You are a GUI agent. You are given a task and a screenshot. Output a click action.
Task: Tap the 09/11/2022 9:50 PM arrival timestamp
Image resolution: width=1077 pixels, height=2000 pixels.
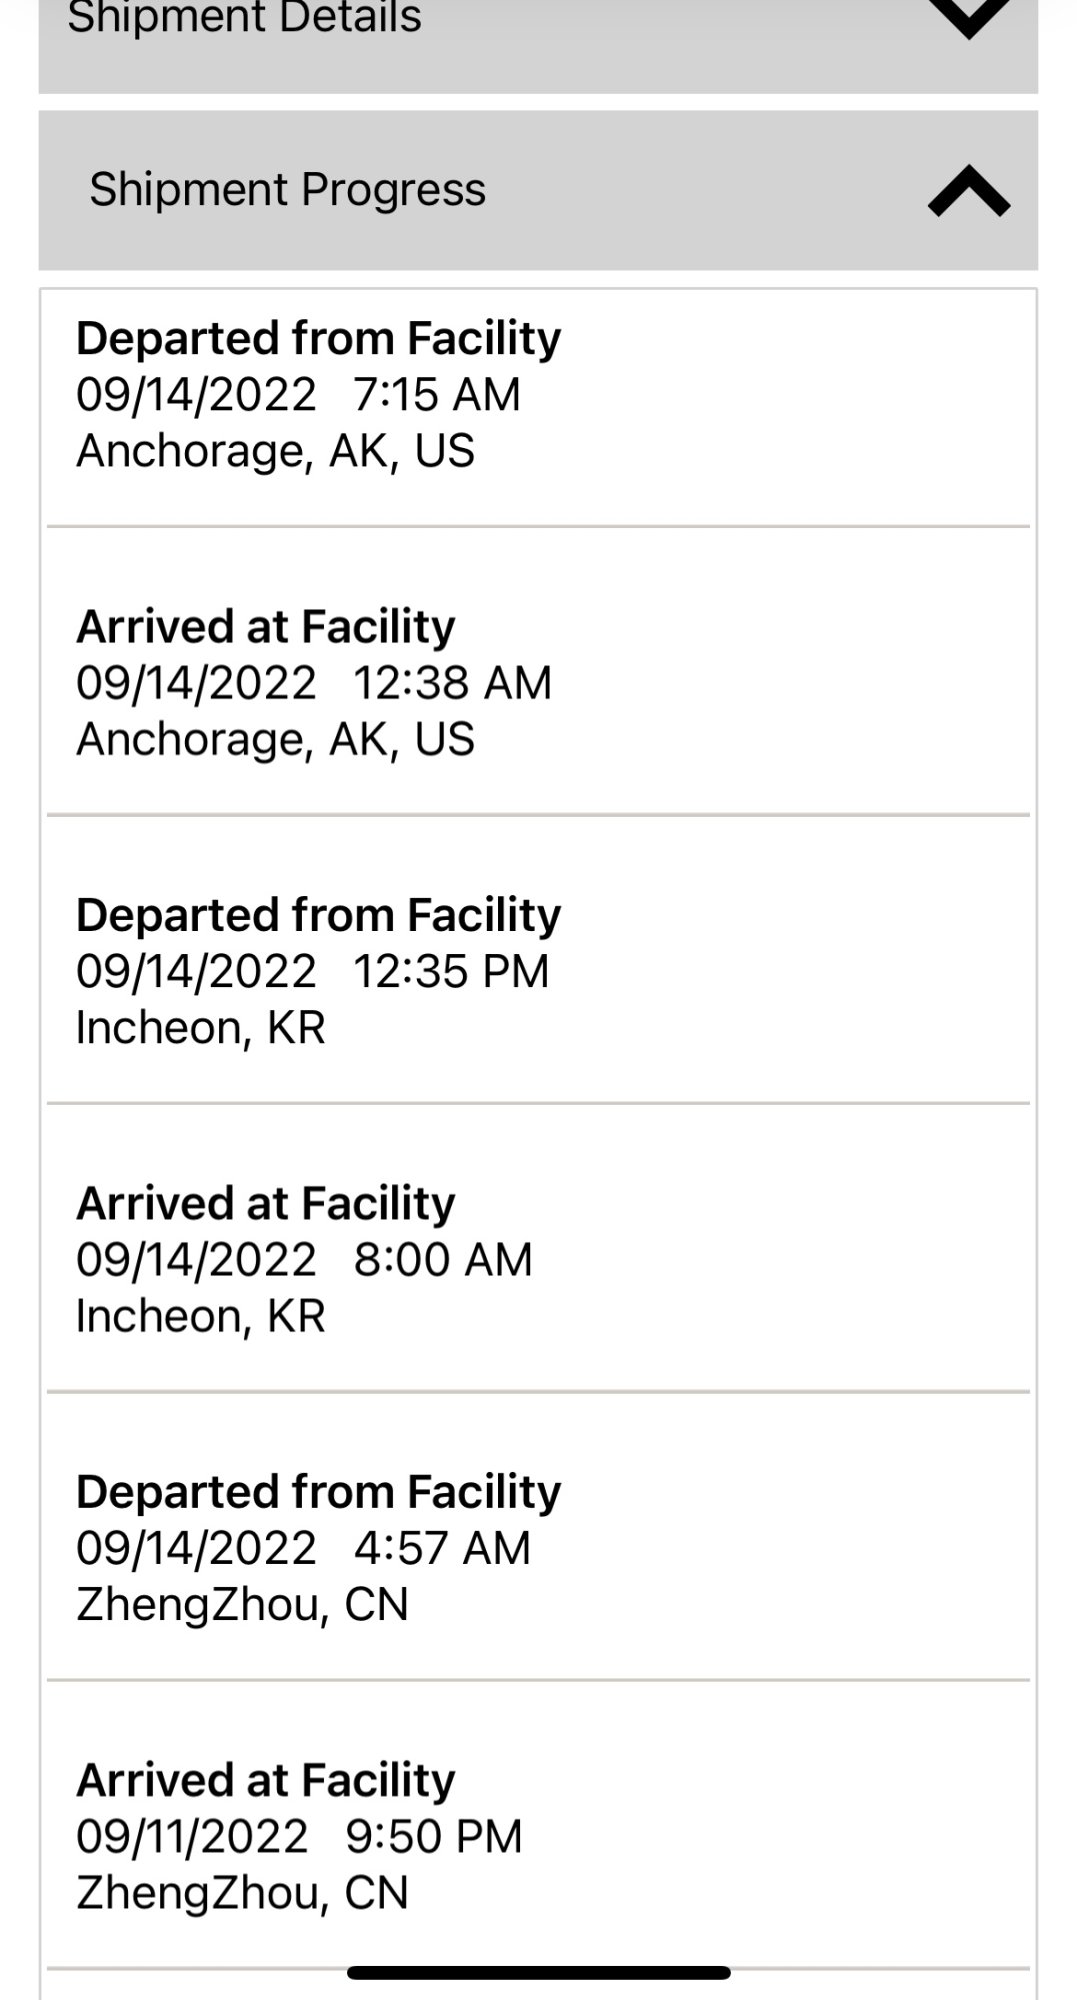pyautogui.click(x=299, y=1836)
